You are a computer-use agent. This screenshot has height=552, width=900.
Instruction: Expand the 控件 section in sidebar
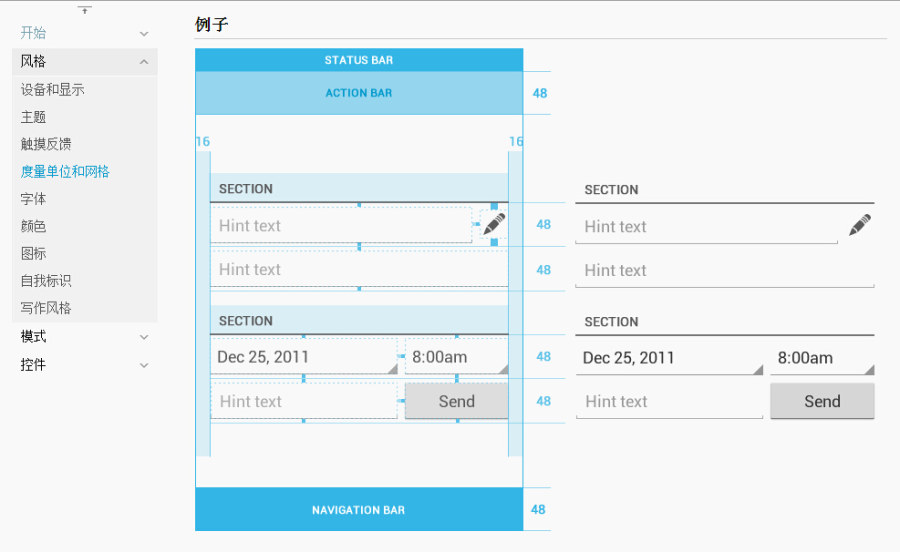point(144,365)
